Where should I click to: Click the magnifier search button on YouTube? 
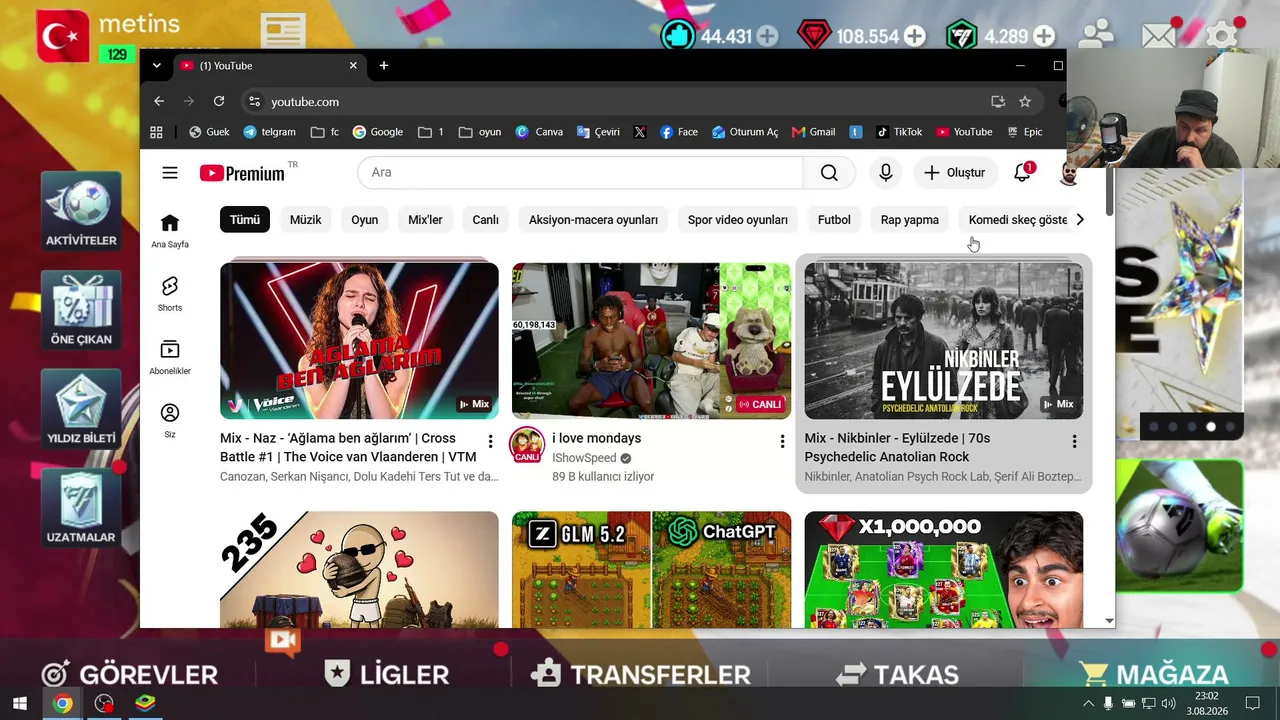(829, 173)
